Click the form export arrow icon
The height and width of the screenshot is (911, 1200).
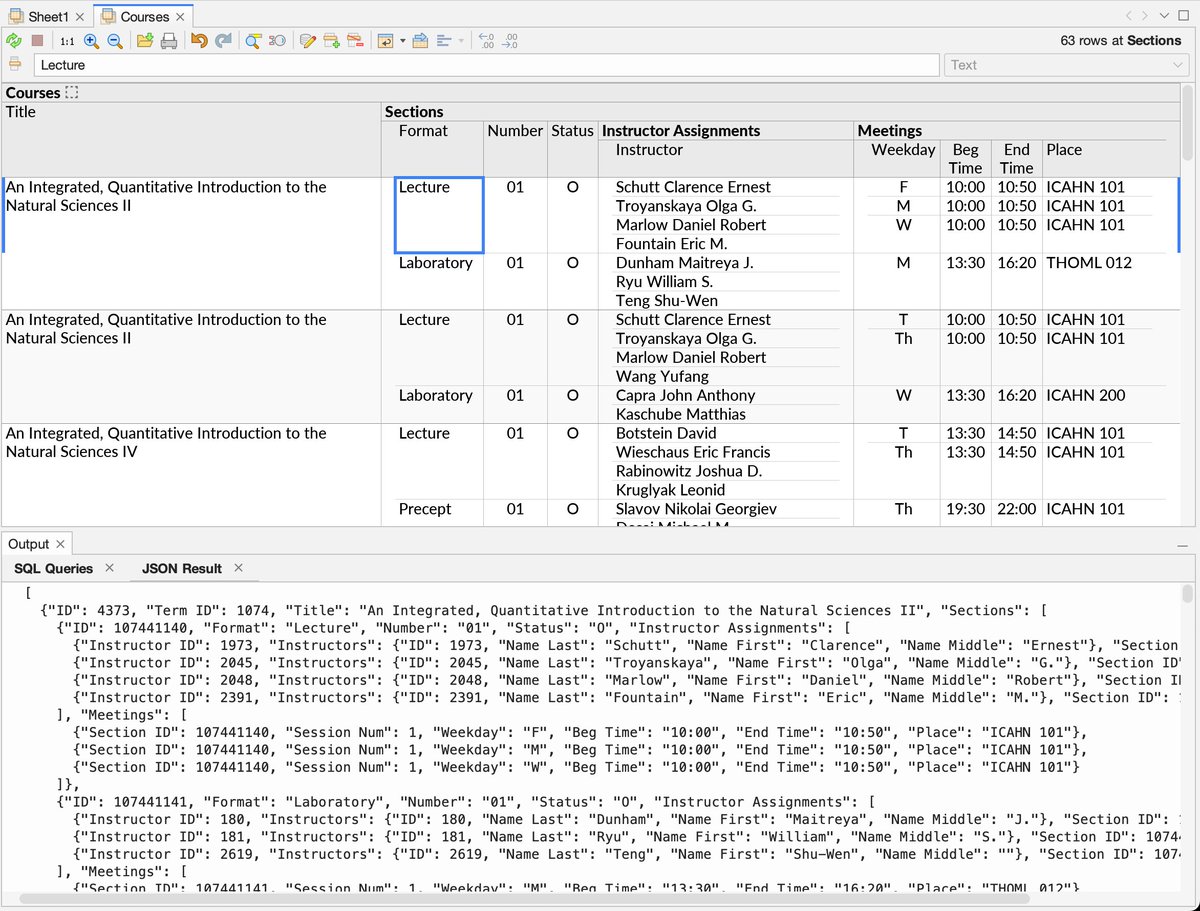420,41
